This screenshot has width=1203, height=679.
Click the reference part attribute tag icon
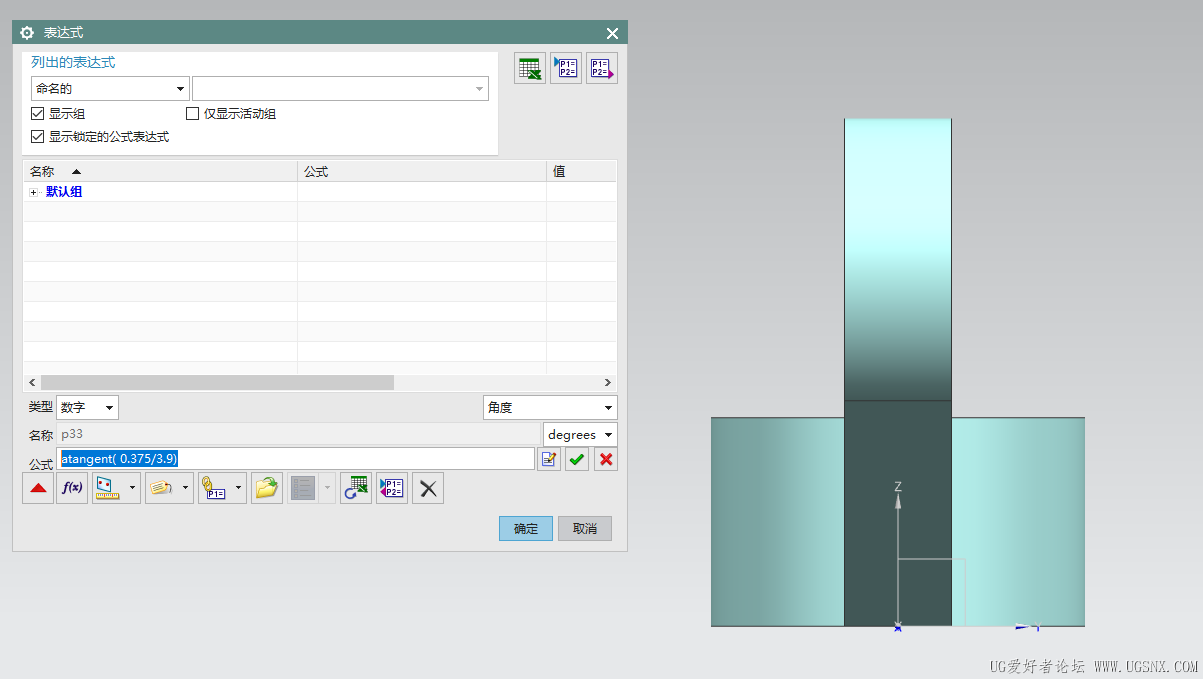pyautogui.click(x=161, y=488)
